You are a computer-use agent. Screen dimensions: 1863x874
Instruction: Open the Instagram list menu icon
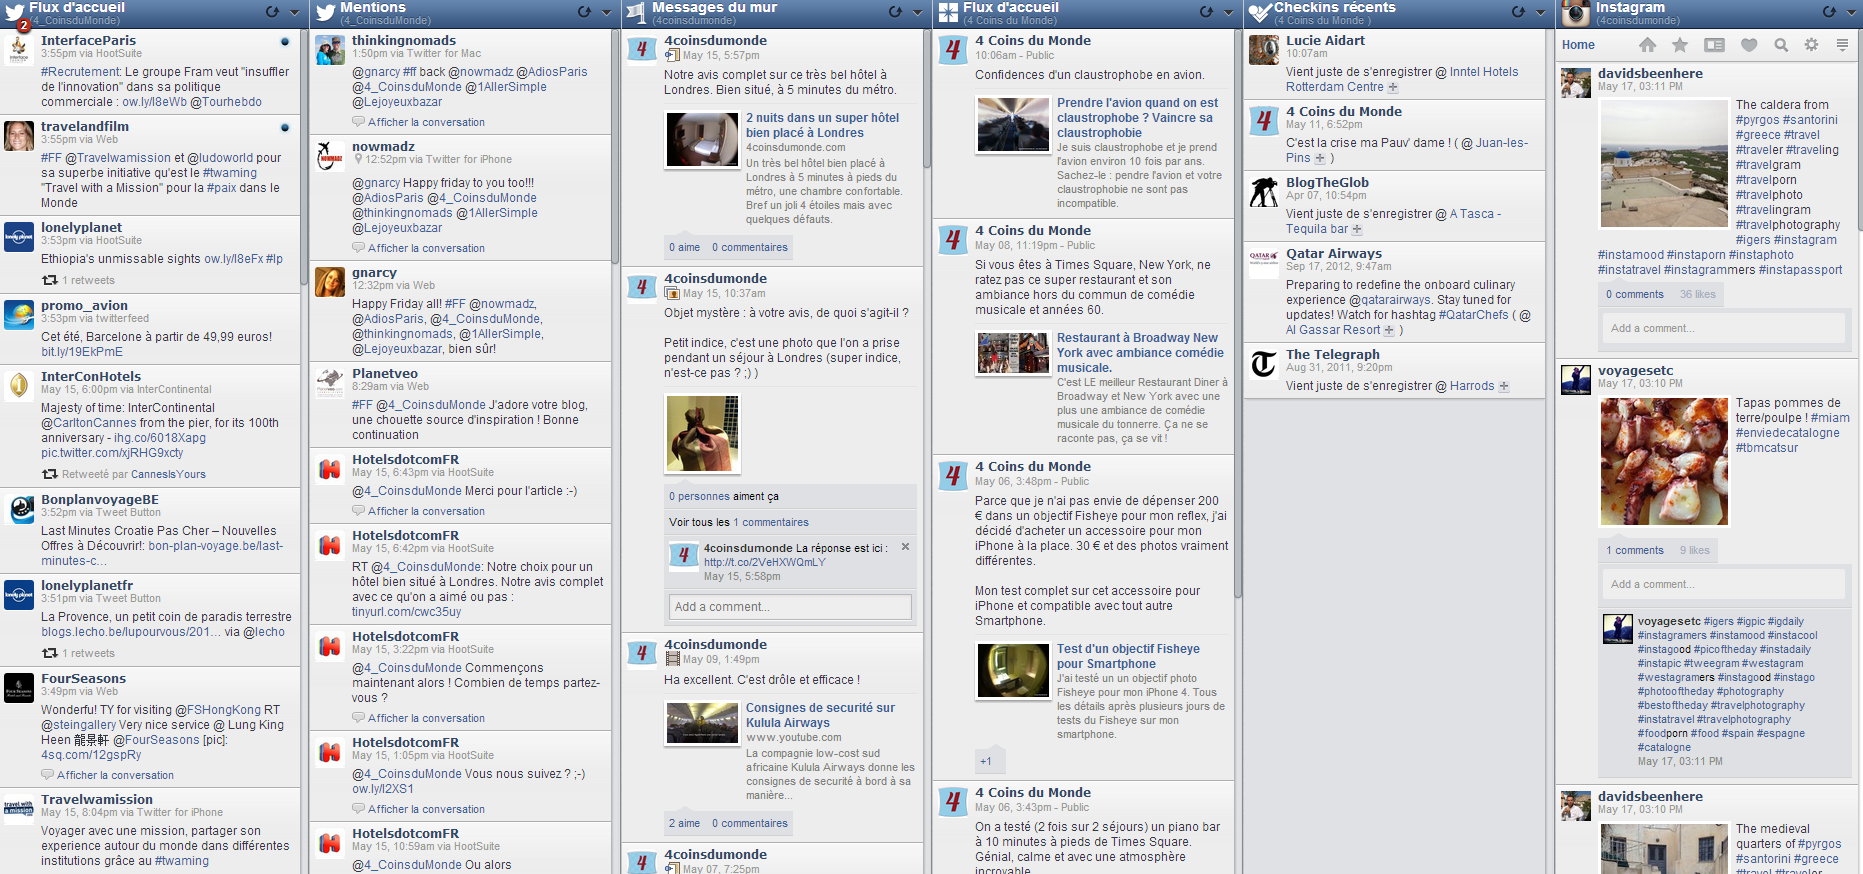coord(1842,45)
